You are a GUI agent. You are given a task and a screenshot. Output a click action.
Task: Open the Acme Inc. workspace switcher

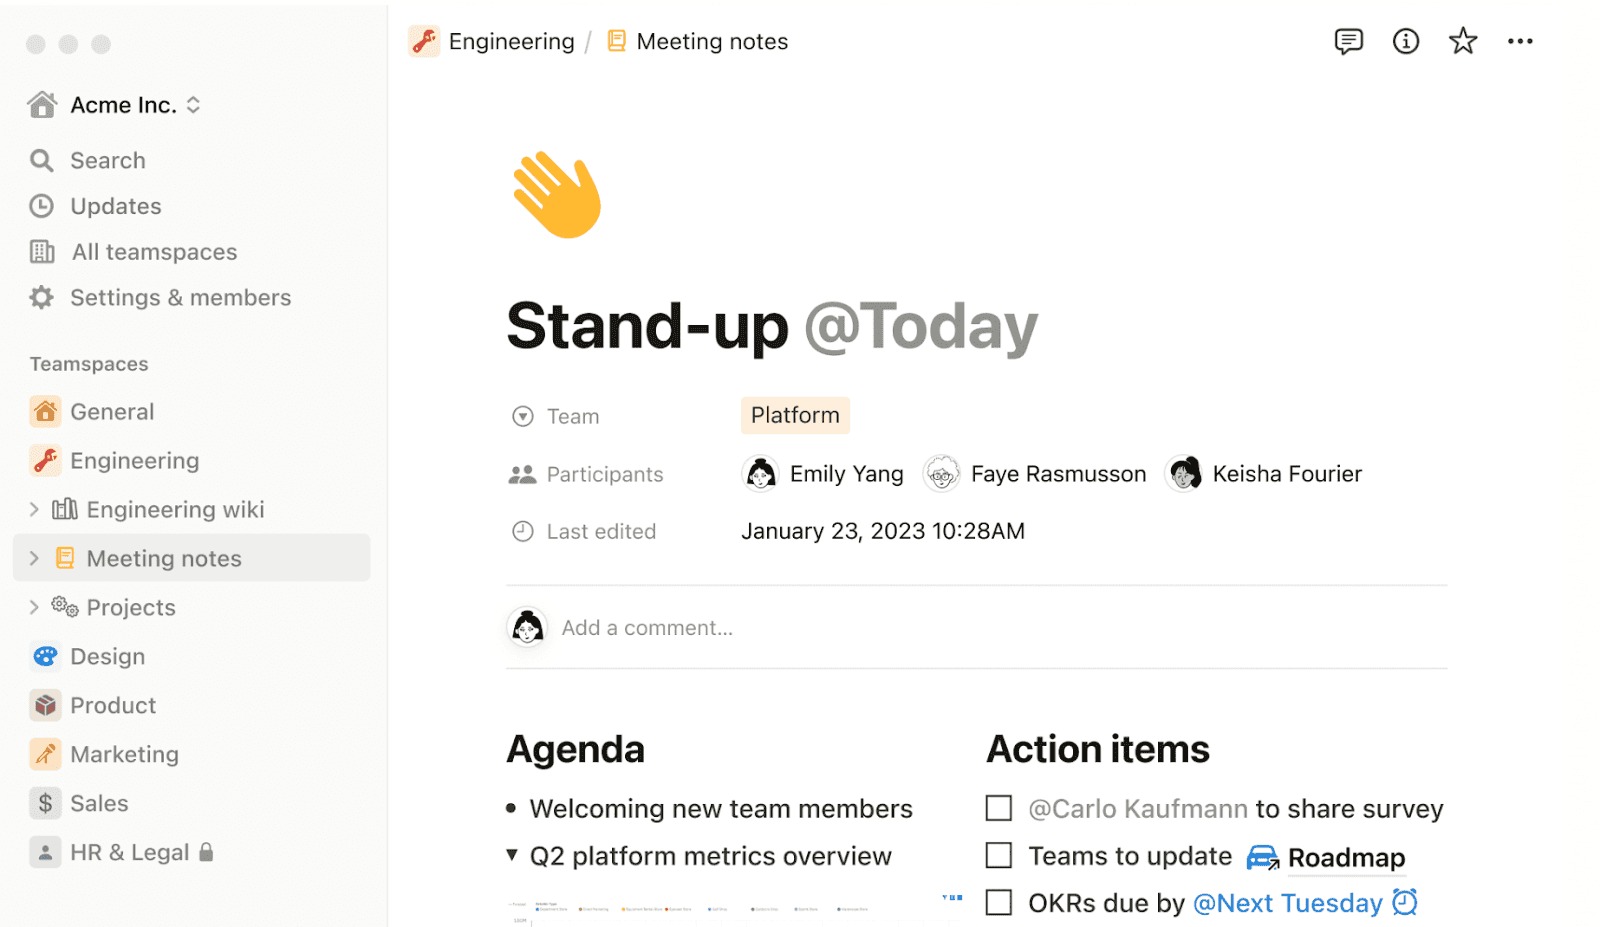[123, 105]
